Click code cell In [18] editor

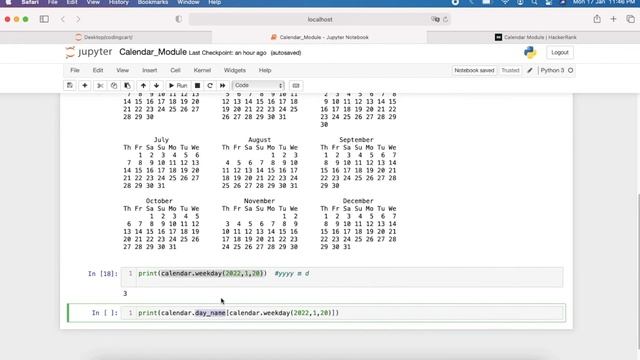coord(342,277)
